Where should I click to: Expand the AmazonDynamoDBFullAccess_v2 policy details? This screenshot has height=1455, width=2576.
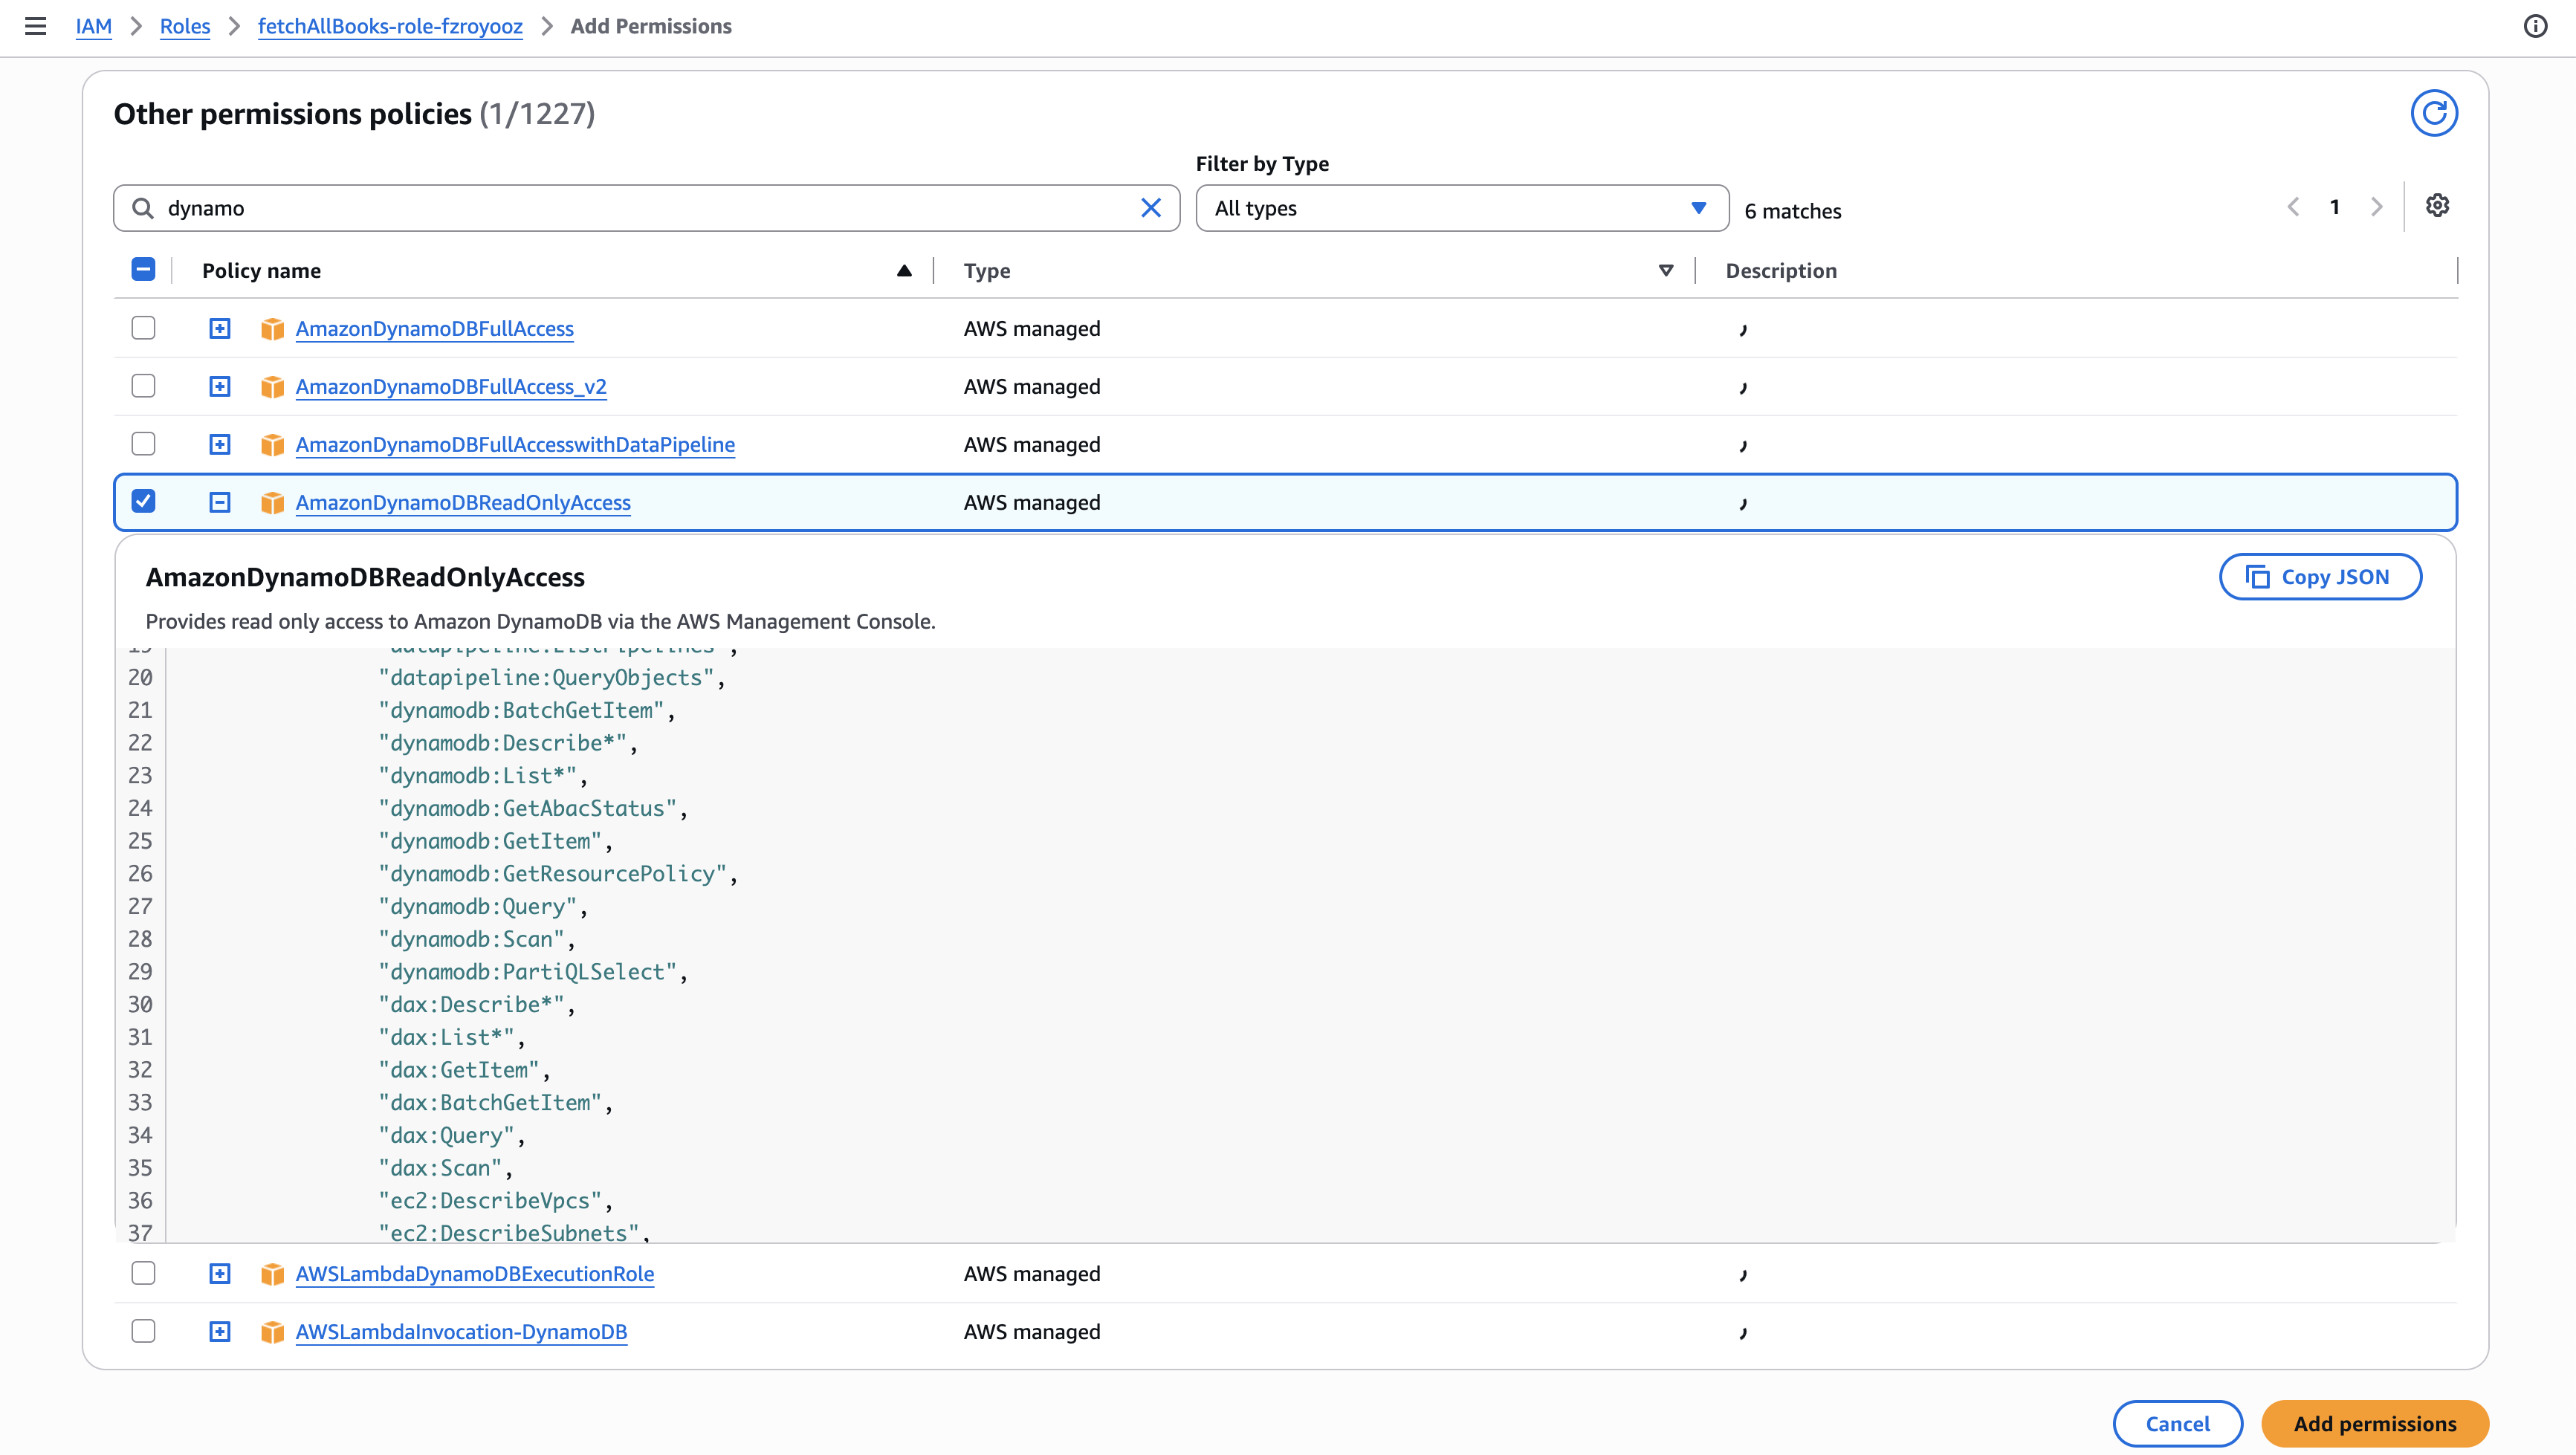(220, 387)
